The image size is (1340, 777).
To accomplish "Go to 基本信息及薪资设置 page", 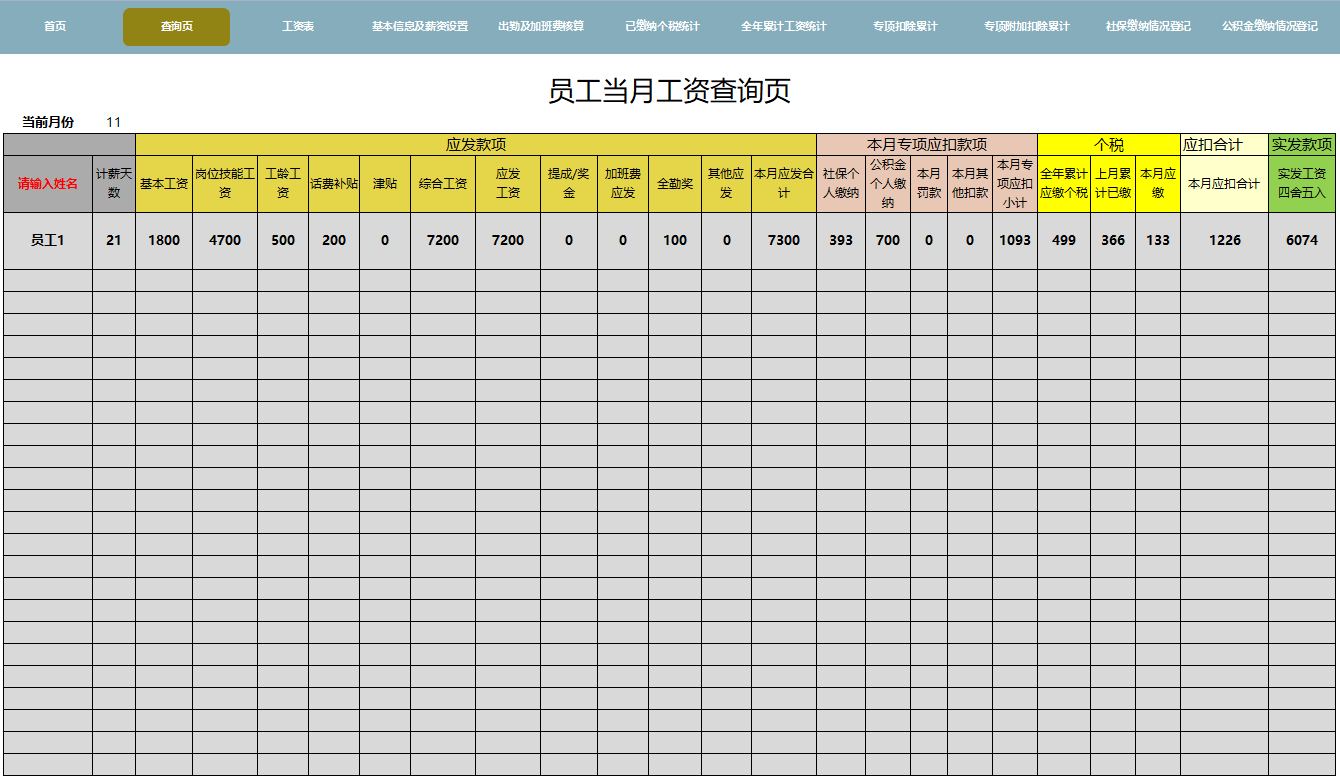I will pos(418,27).
